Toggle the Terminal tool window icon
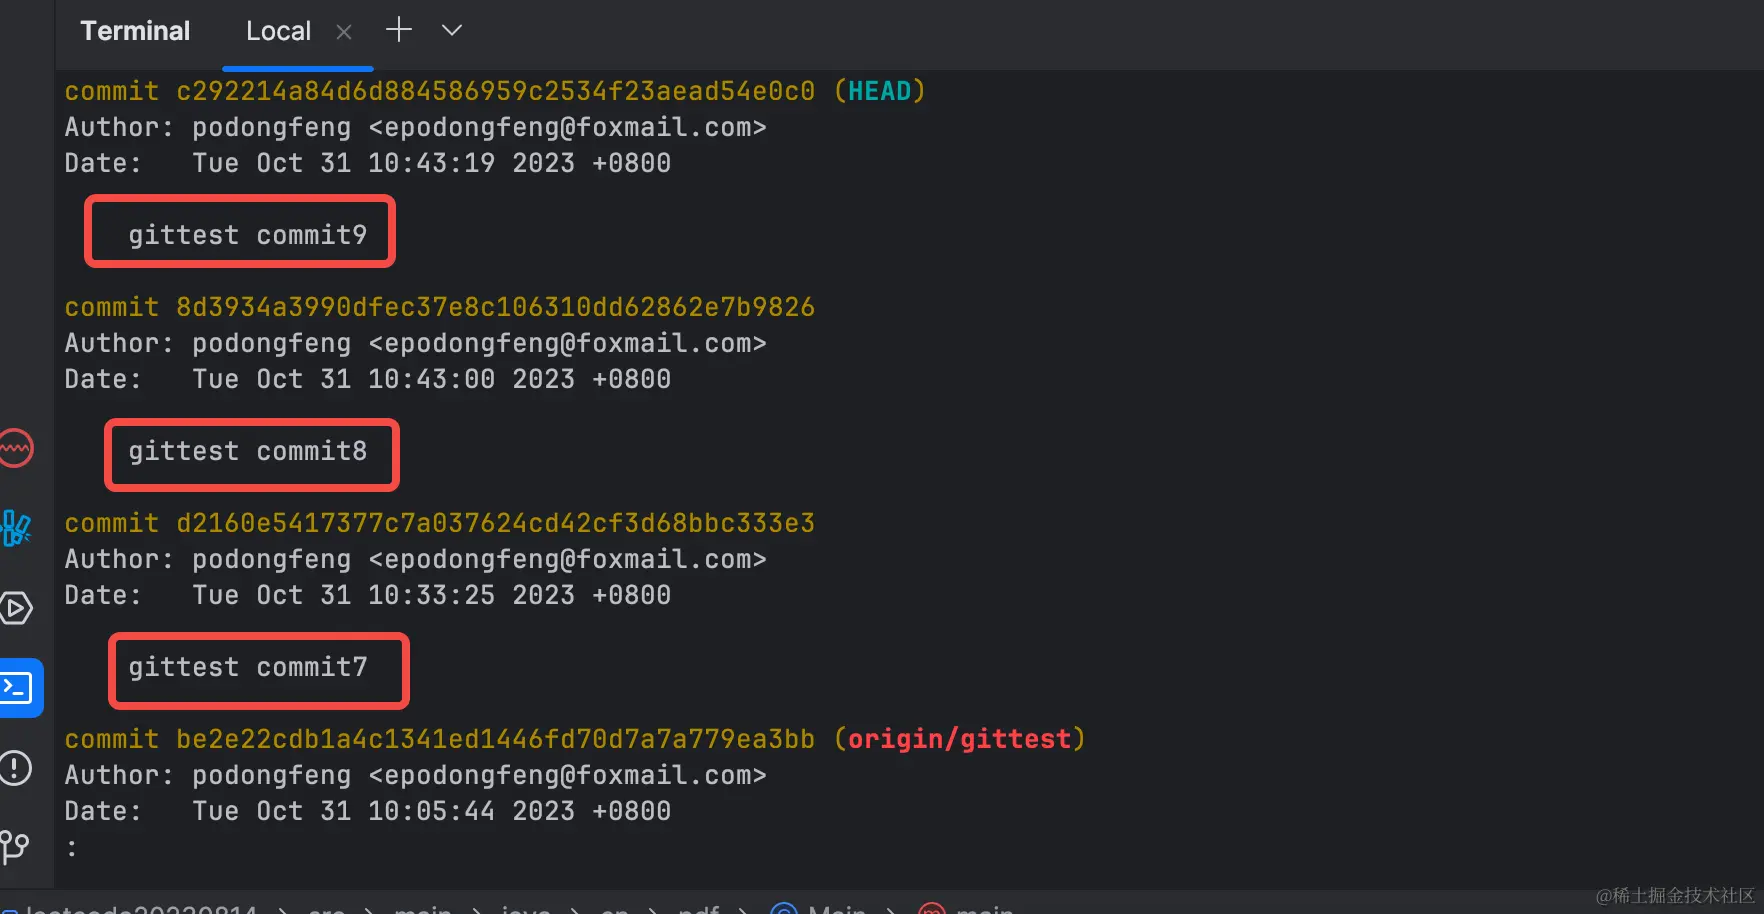This screenshot has height=914, width=1764. click(x=18, y=688)
